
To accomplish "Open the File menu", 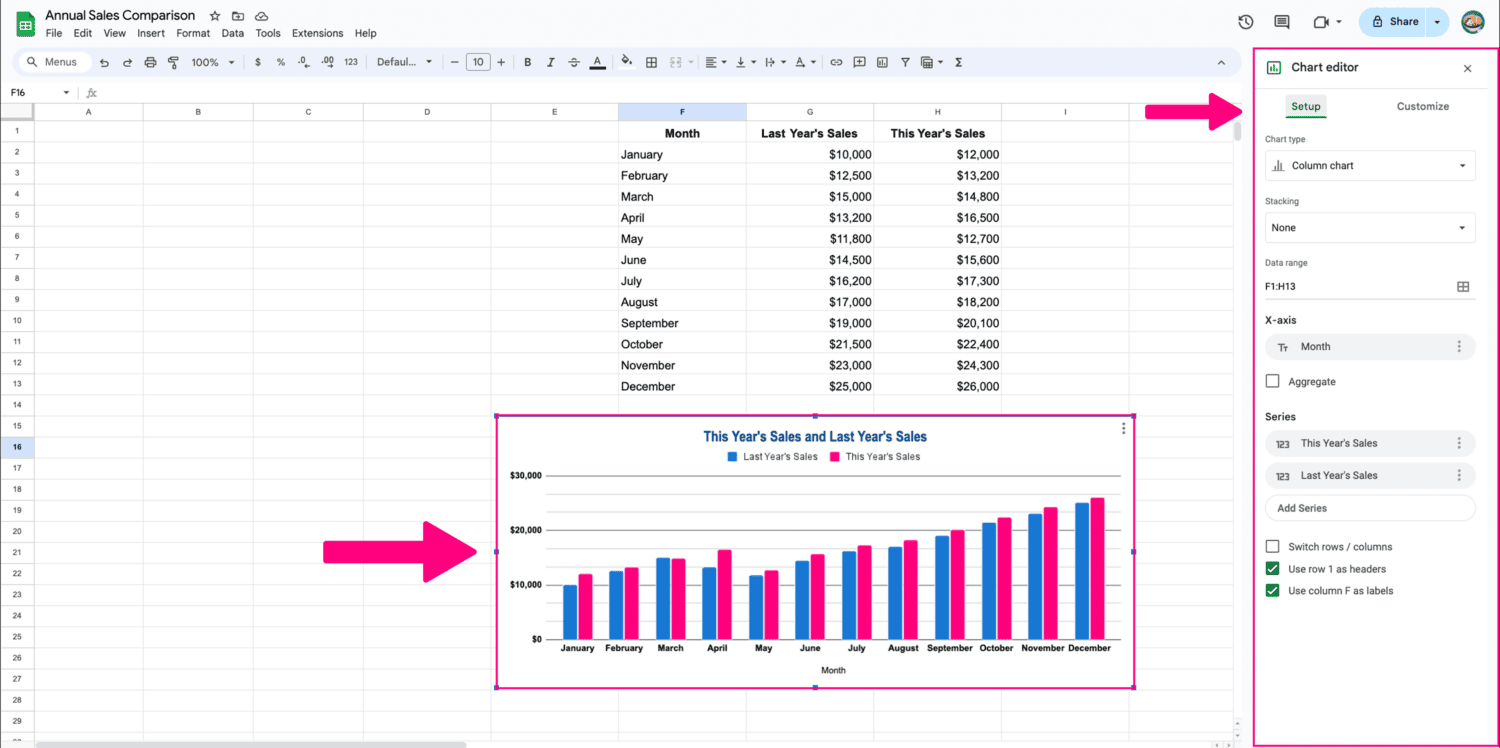I will (54, 33).
